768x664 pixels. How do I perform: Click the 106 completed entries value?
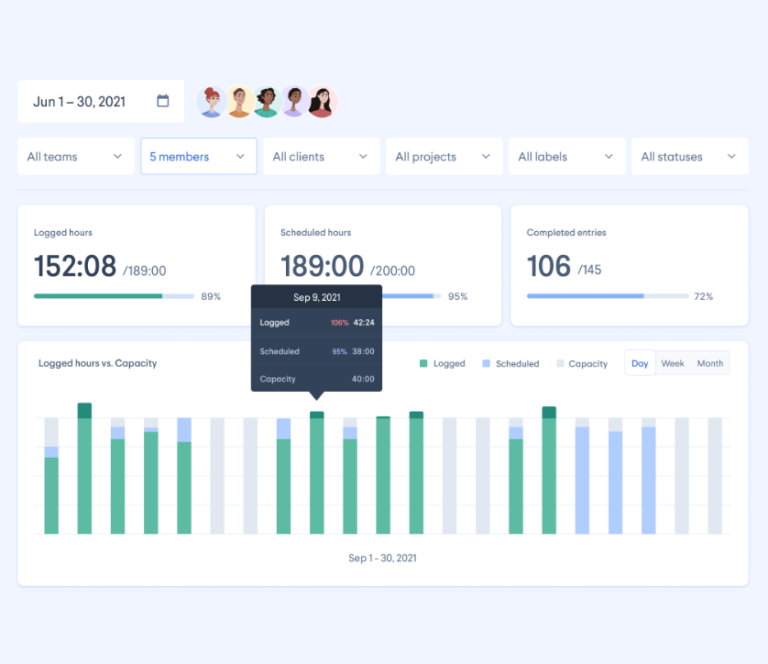[x=549, y=266]
